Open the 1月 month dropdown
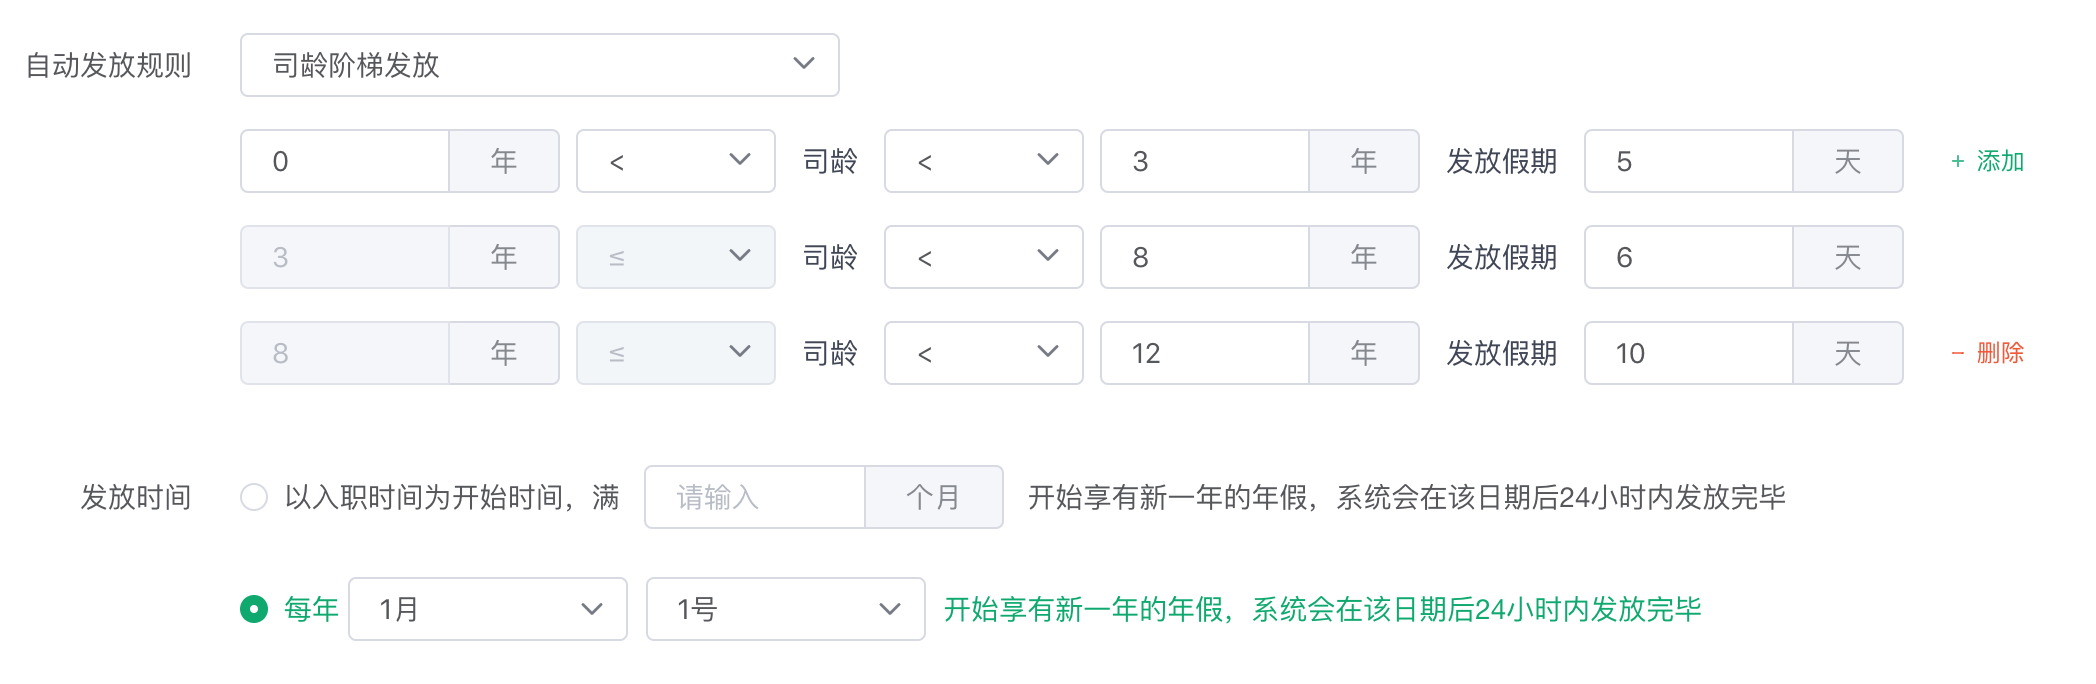The height and width of the screenshot is (684, 2096). (488, 609)
